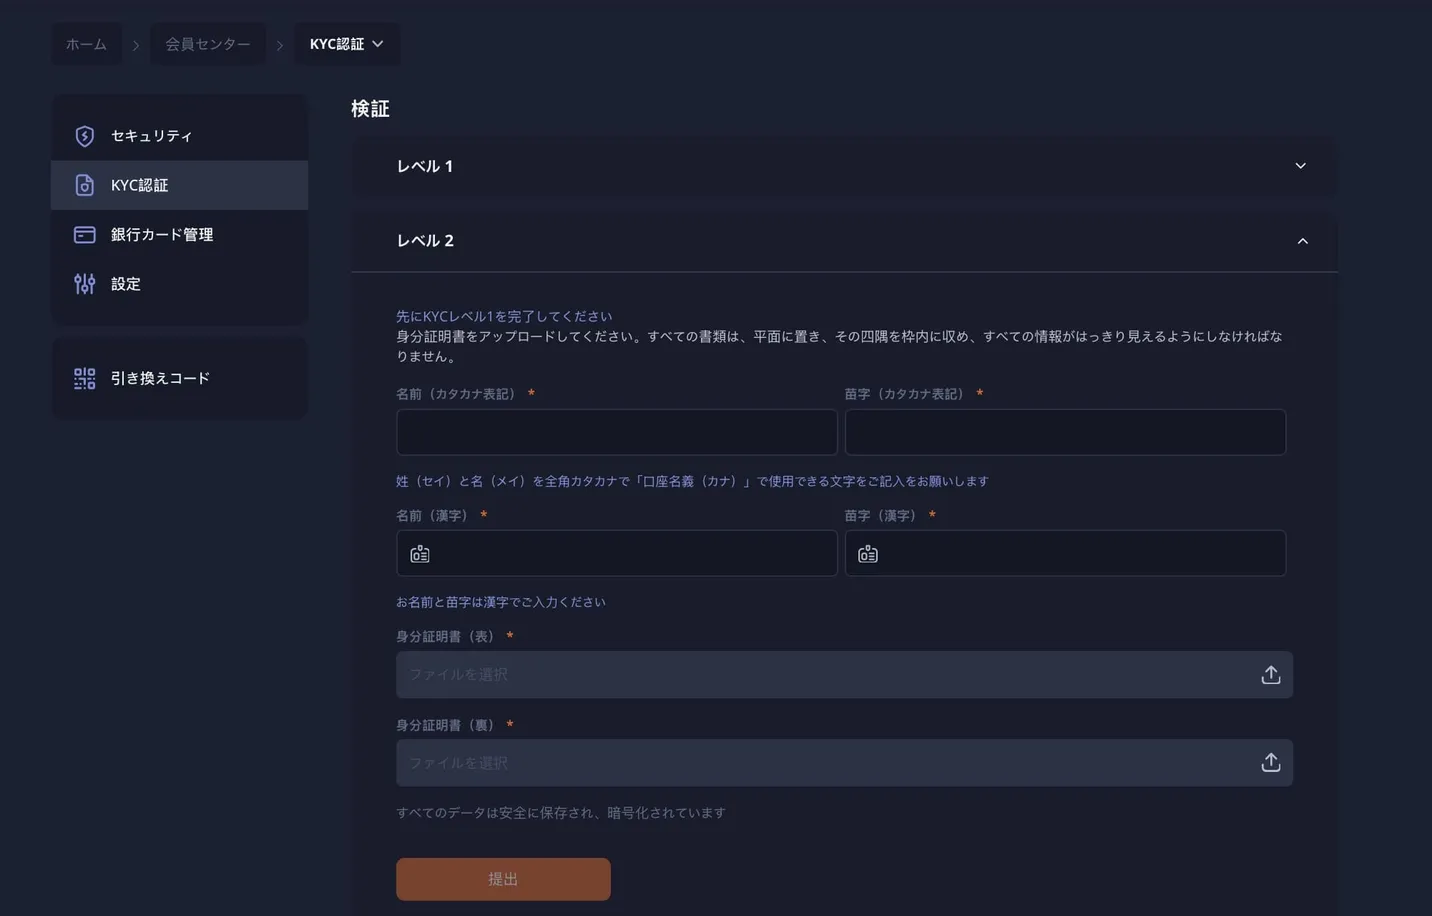The height and width of the screenshot is (916, 1432).
Task: Select the shield security icon in sidebar
Action: point(85,133)
